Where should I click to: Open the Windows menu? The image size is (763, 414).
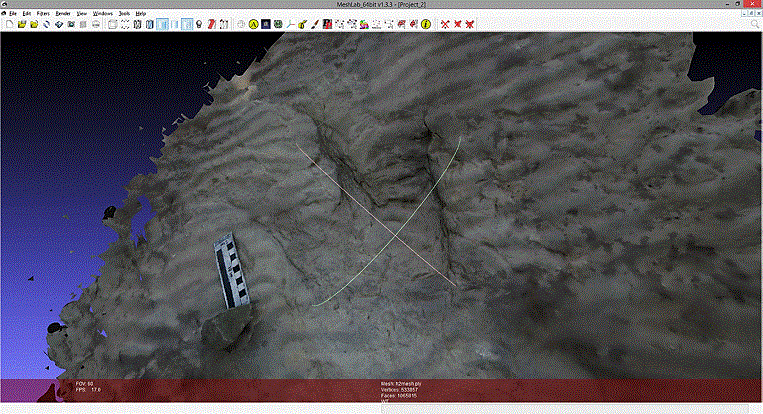pos(102,13)
